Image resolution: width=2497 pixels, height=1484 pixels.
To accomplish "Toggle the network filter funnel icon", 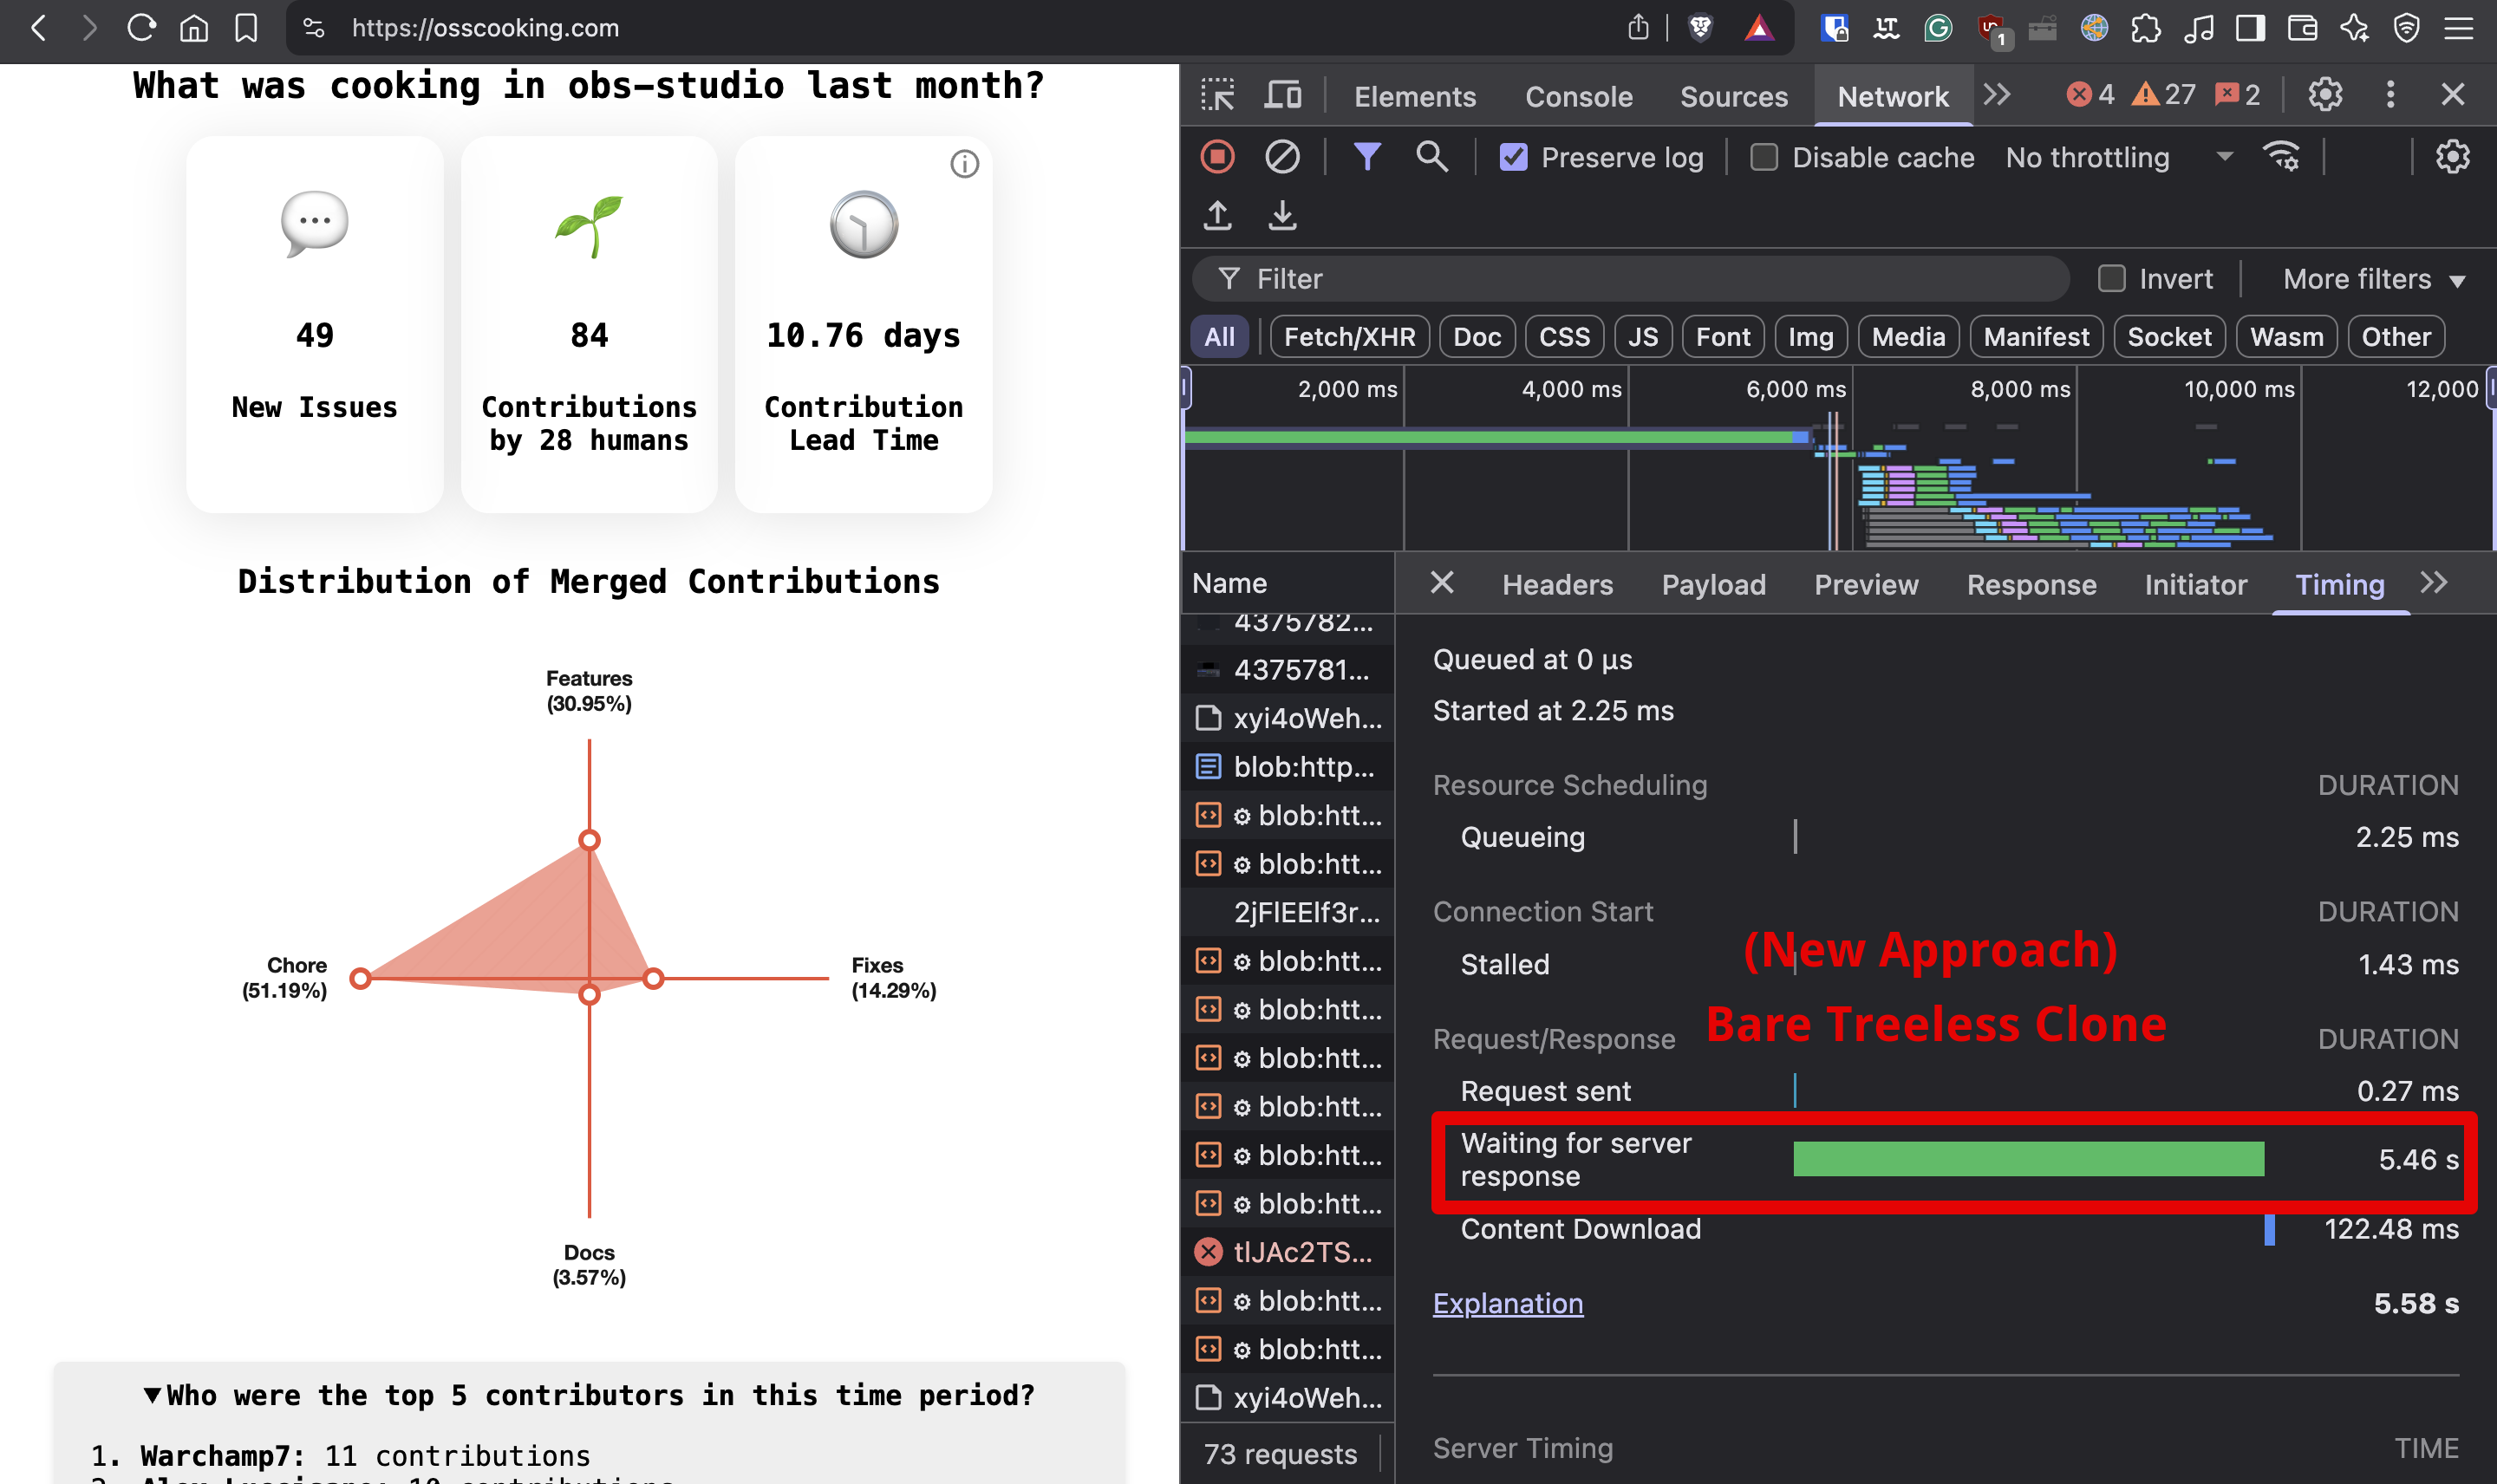I will coord(1367,157).
